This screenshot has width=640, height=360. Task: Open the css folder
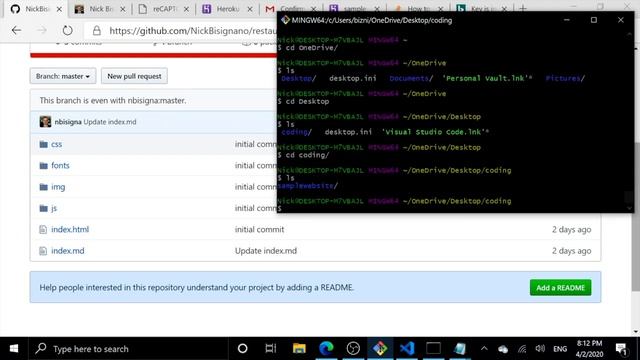click(57, 144)
